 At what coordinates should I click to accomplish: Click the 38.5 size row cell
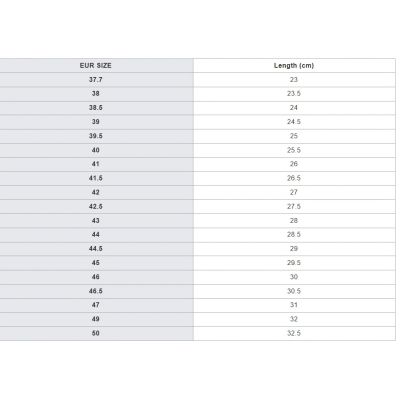(x=96, y=108)
